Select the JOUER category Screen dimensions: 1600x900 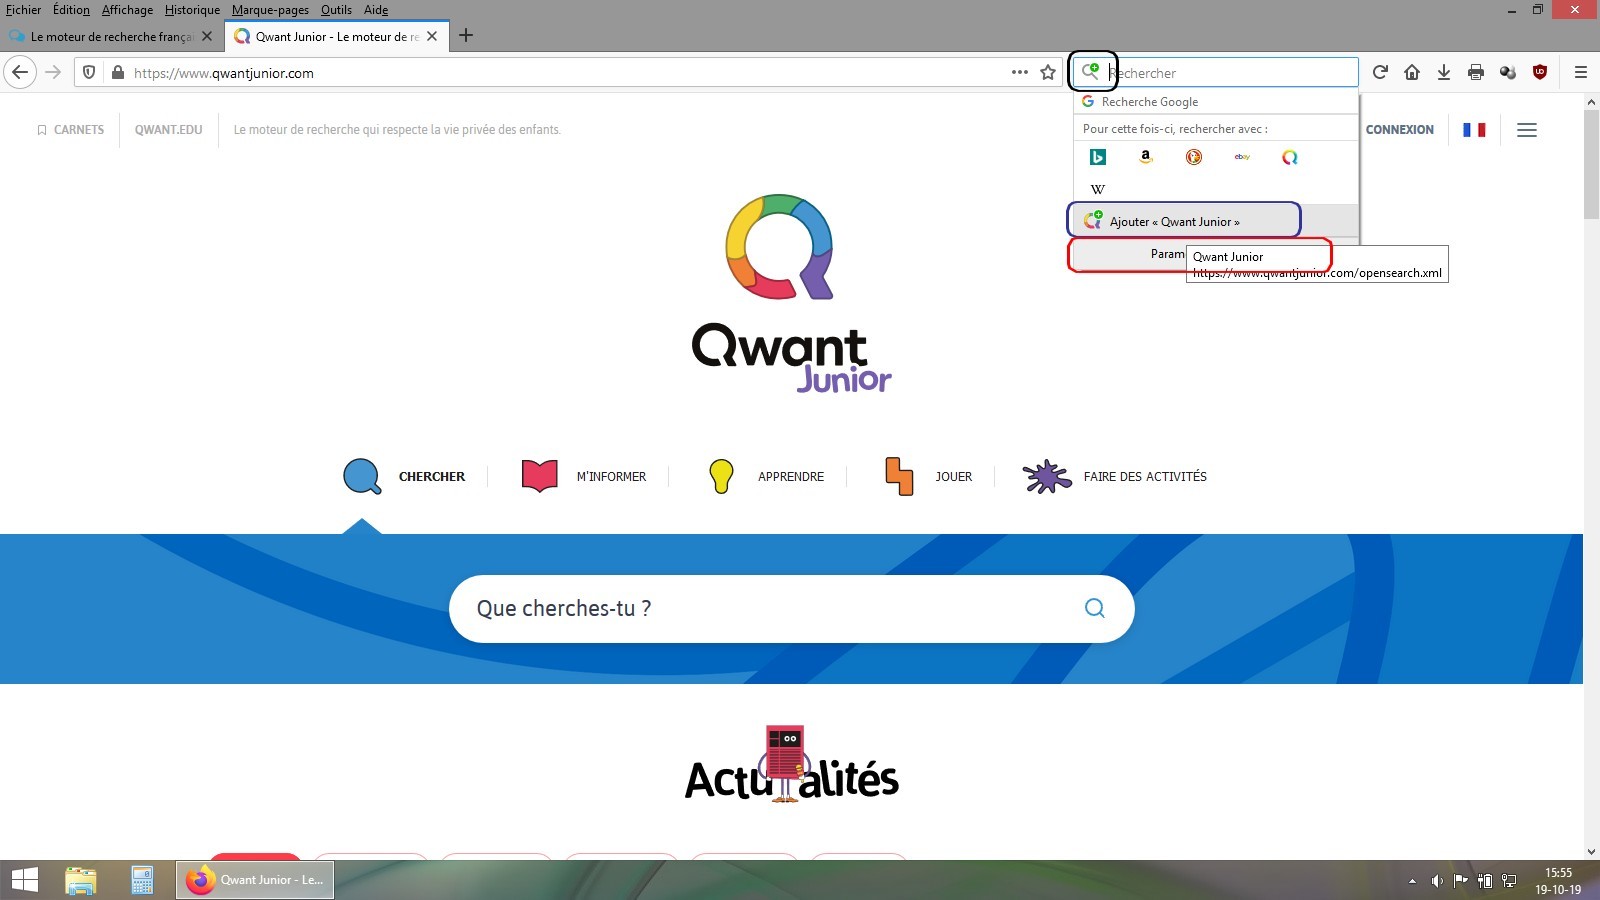click(x=928, y=477)
